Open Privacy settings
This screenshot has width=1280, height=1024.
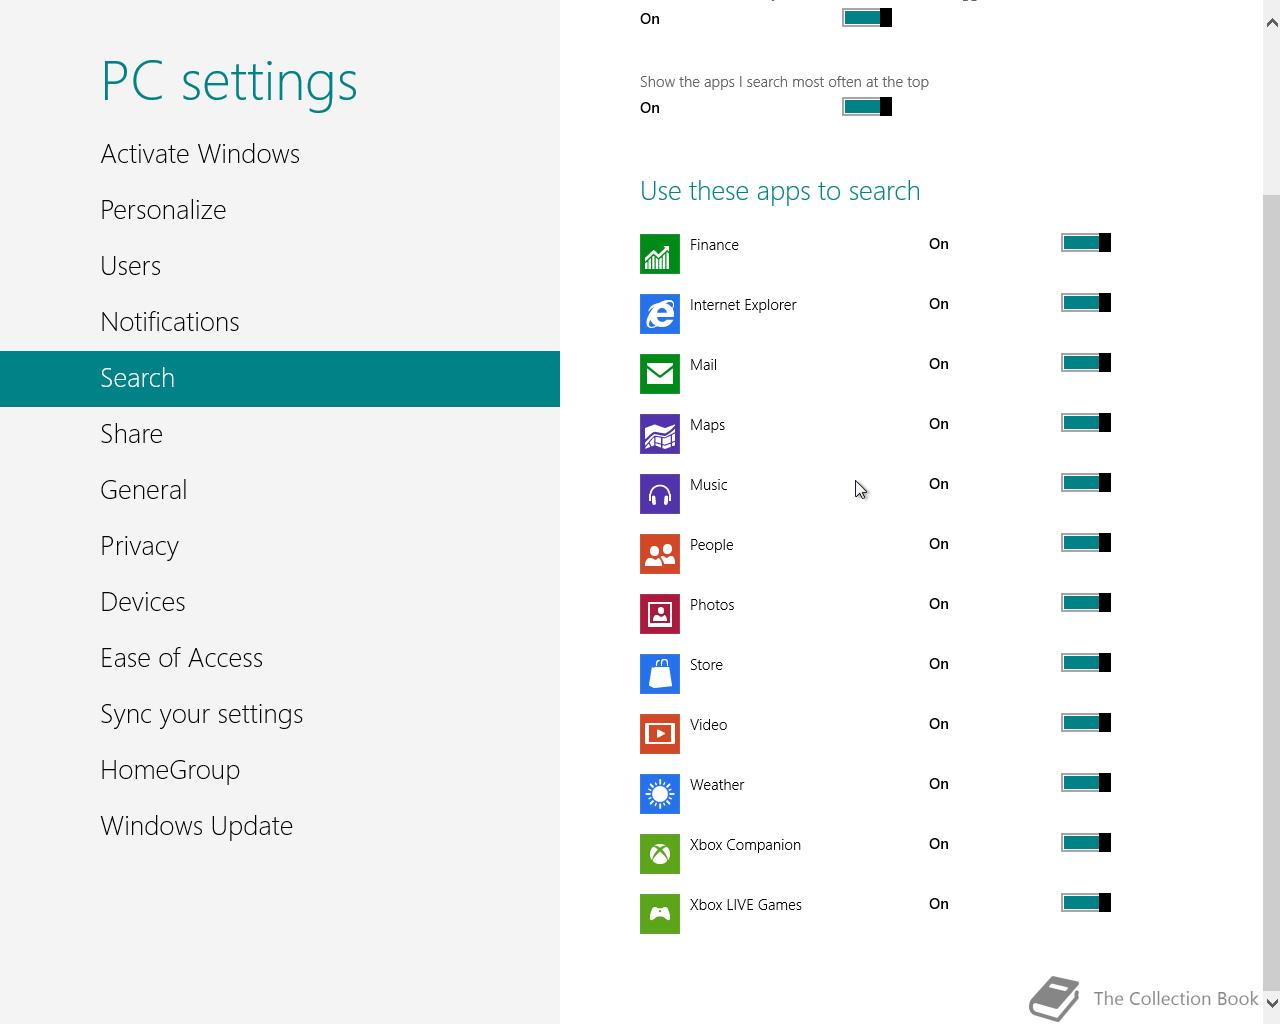[x=280, y=546]
